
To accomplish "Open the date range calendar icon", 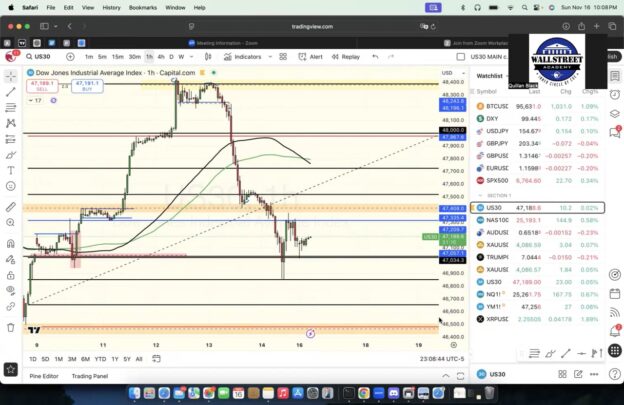I will click(156, 359).
